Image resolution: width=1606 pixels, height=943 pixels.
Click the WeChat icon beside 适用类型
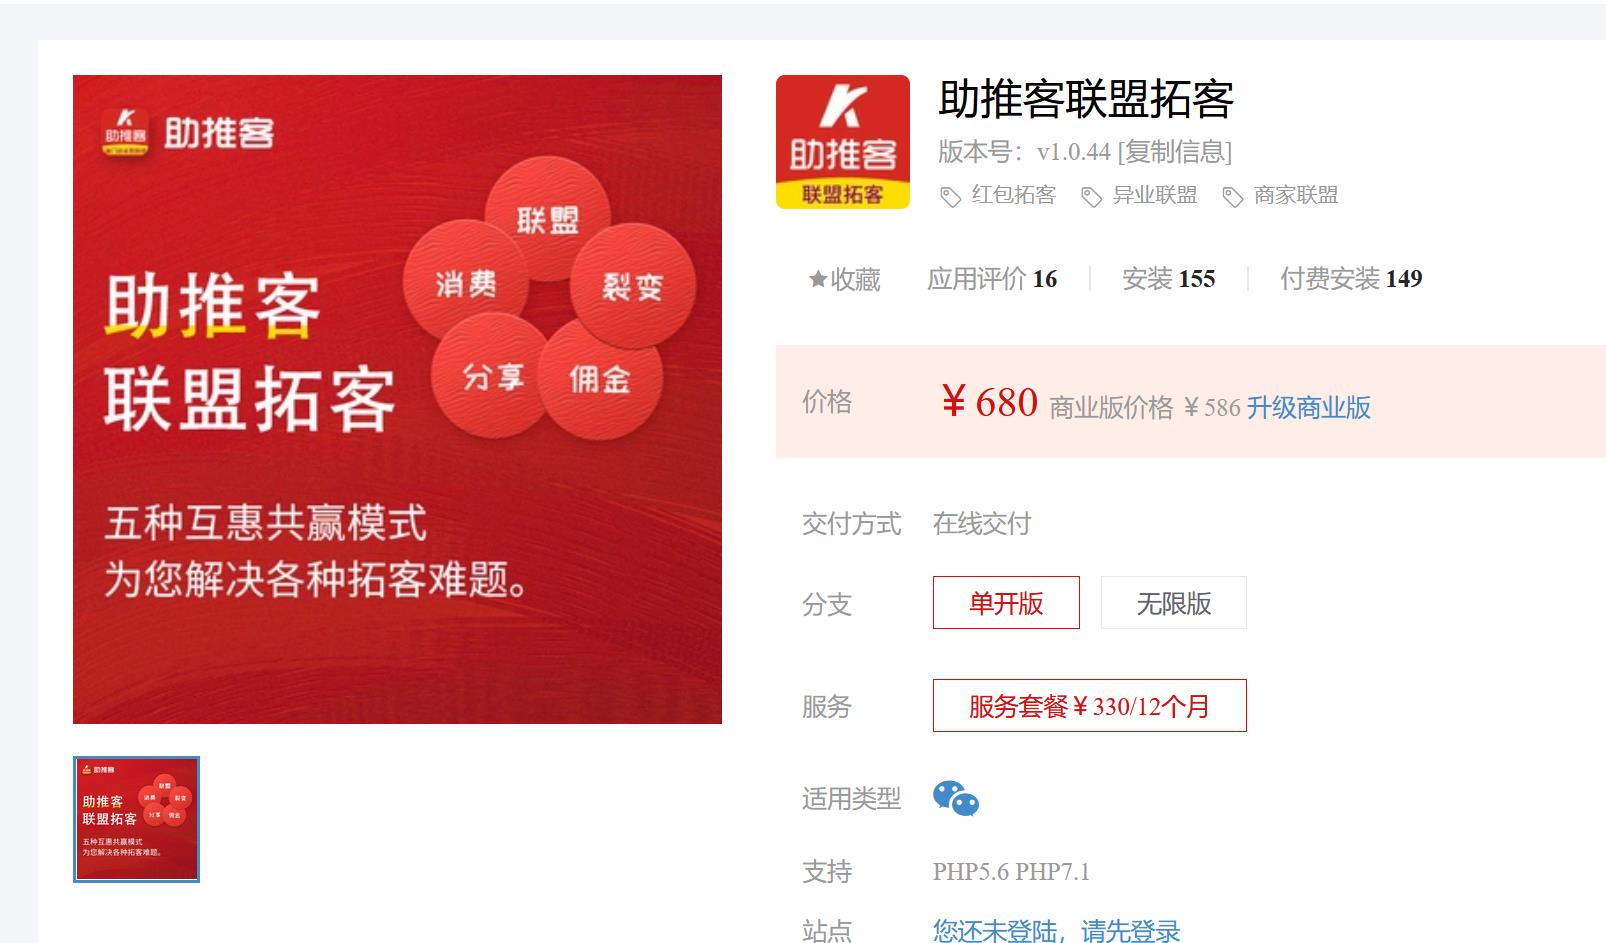click(956, 798)
